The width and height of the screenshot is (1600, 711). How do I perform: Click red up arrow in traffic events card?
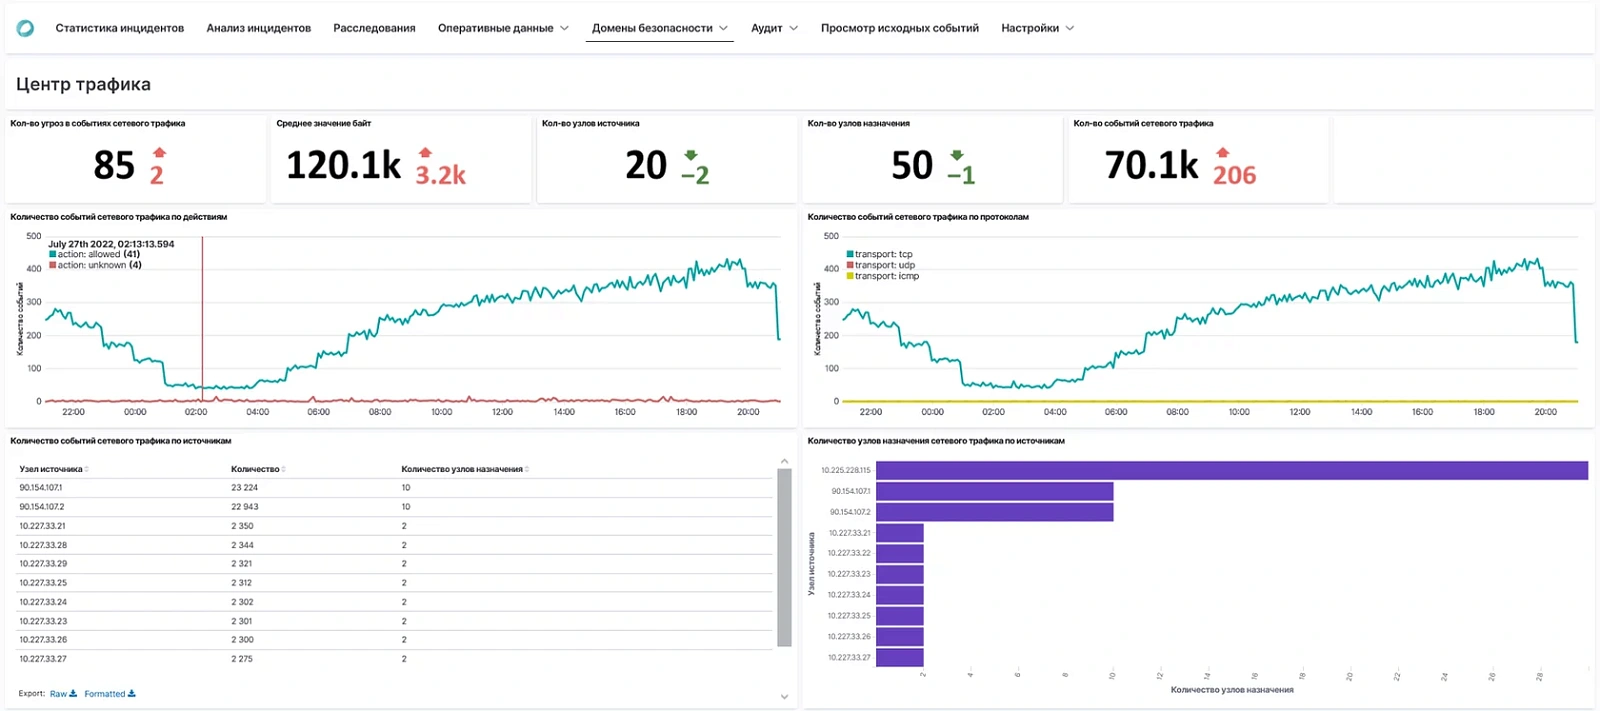1222,153
